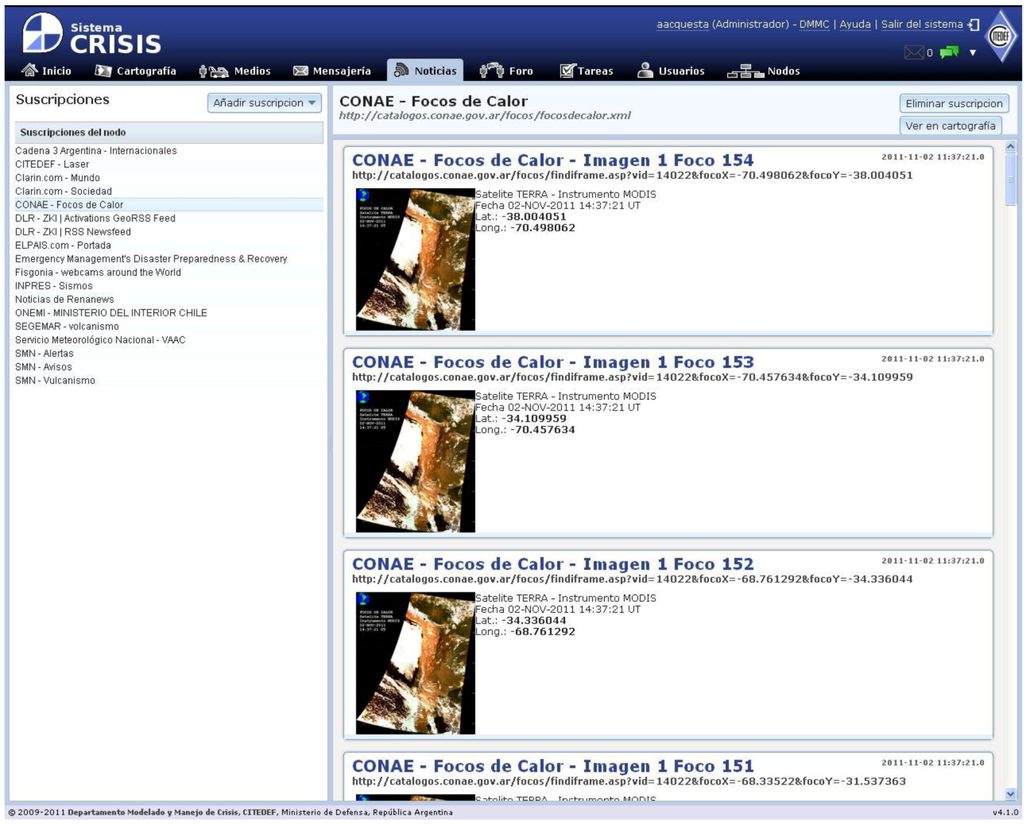Click the Suscripciones del nodo header
This screenshot has height=824, width=1024.
pos(169,133)
